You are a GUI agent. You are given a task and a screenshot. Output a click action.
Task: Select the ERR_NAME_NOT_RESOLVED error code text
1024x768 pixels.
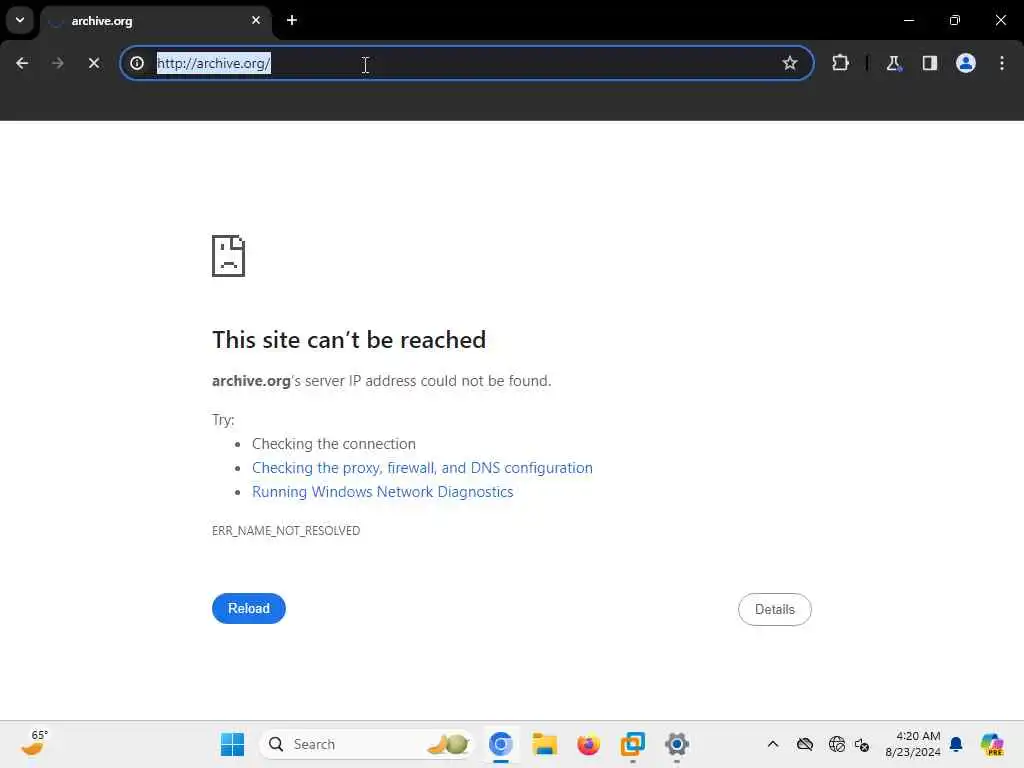[x=286, y=530]
